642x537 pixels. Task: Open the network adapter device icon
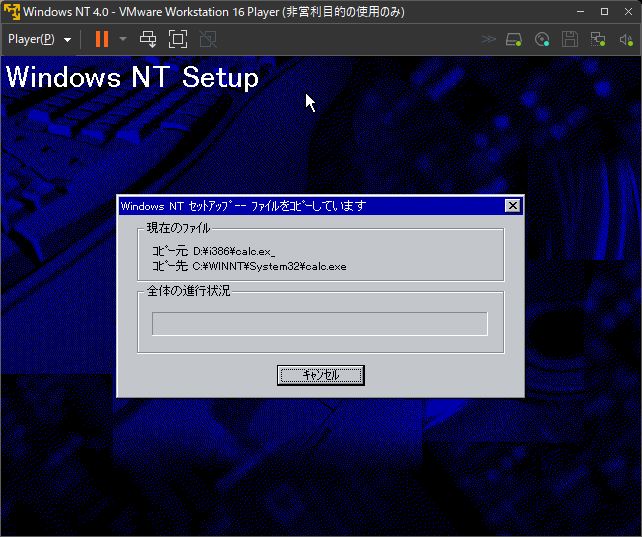pos(598,39)
